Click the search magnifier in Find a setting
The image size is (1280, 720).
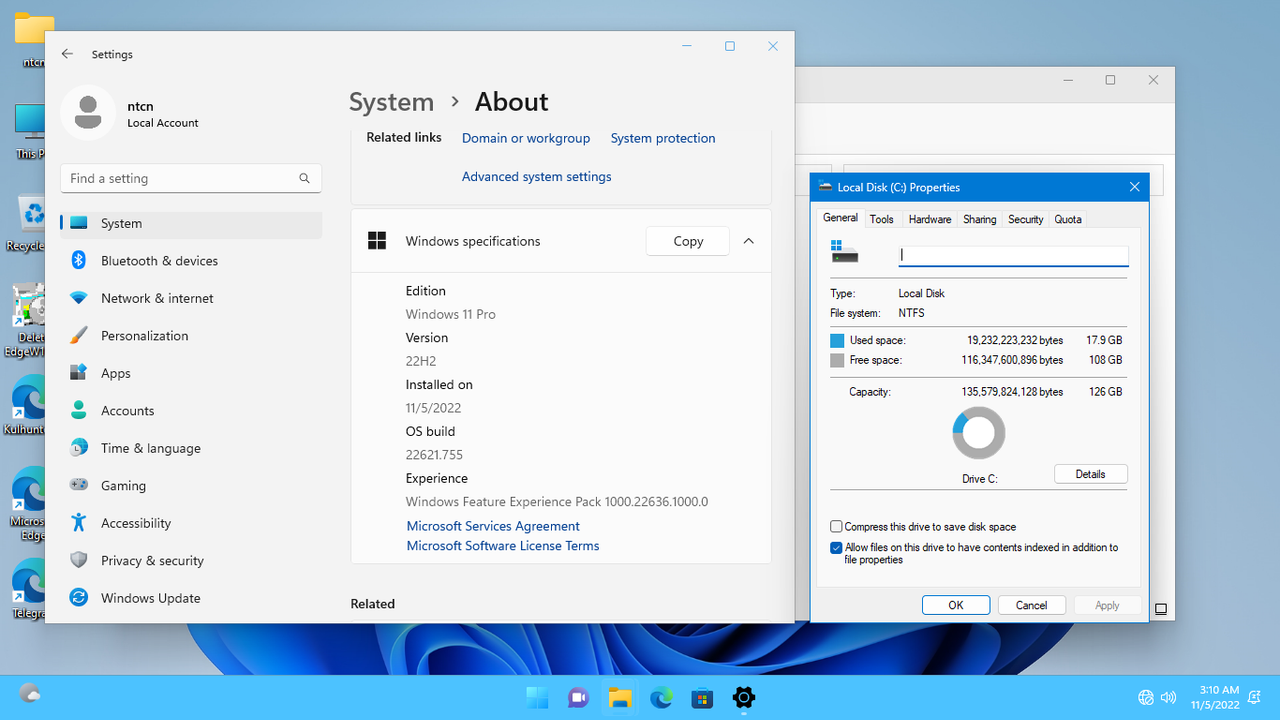click(x=304, y=178)
